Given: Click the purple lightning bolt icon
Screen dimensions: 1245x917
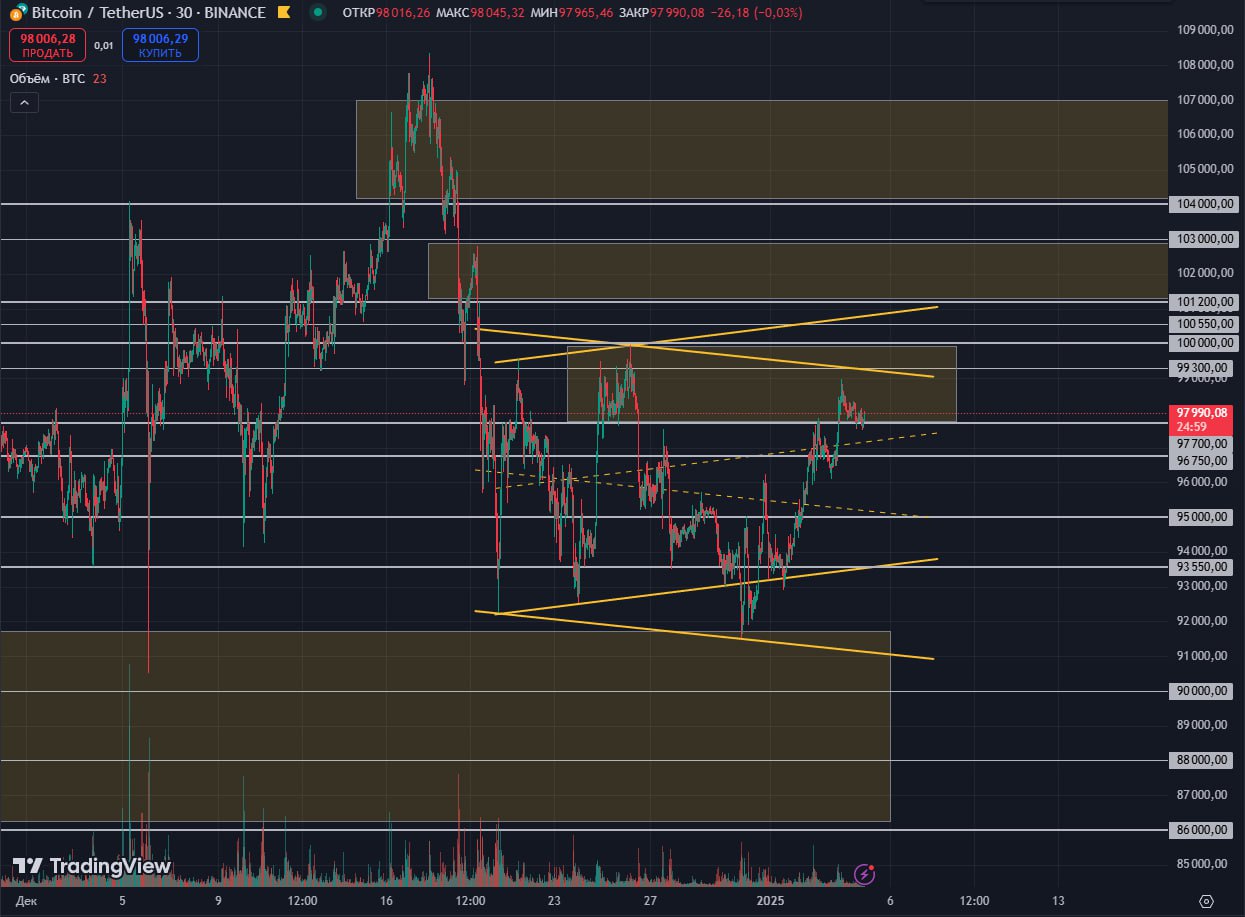Looking at the screenshot, I should [866, 875].
